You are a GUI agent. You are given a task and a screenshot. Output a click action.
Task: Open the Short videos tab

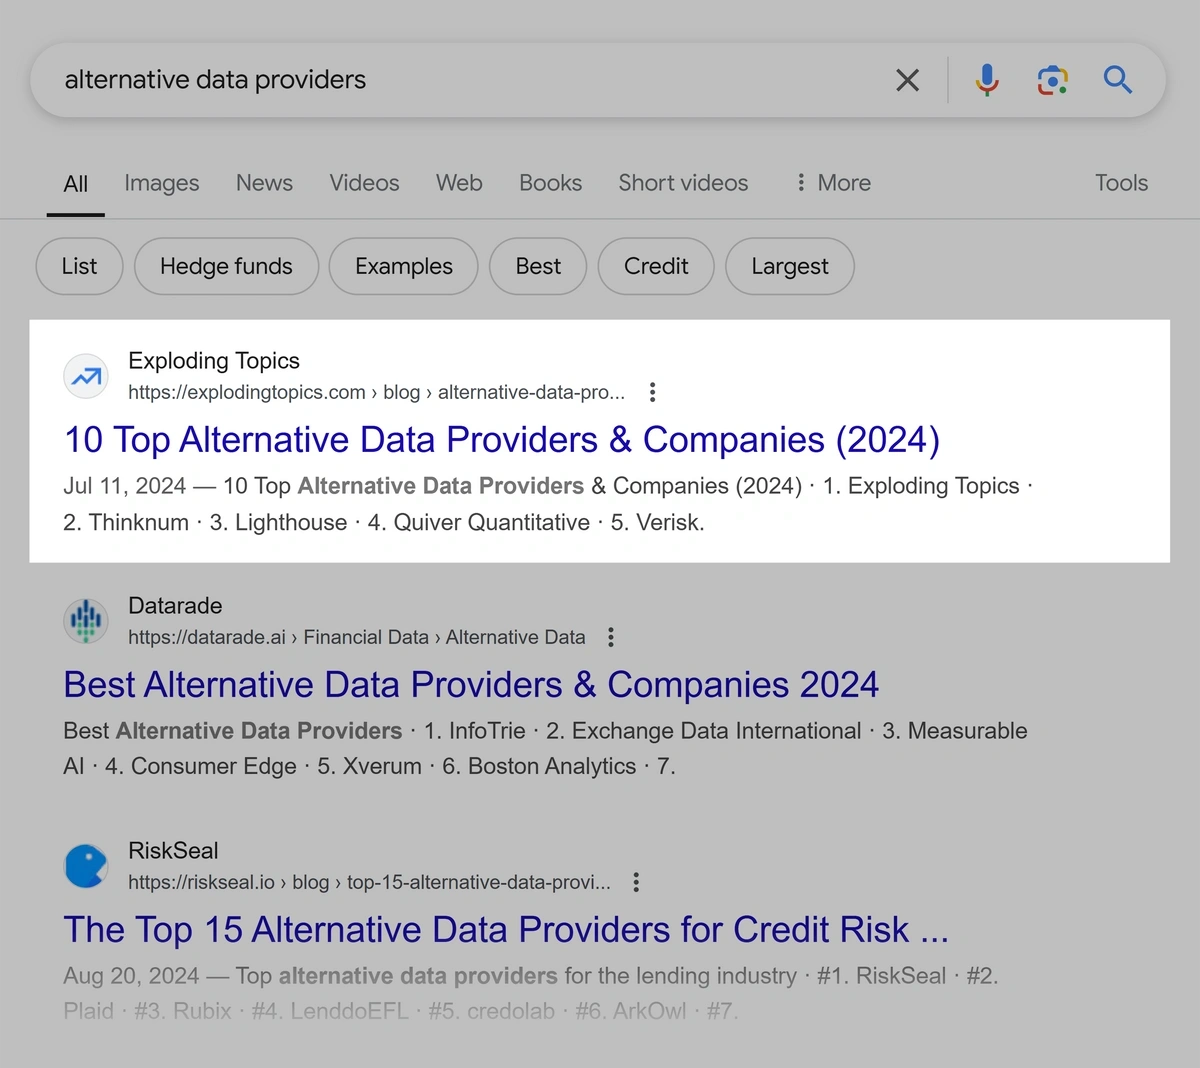click(683, 183)
